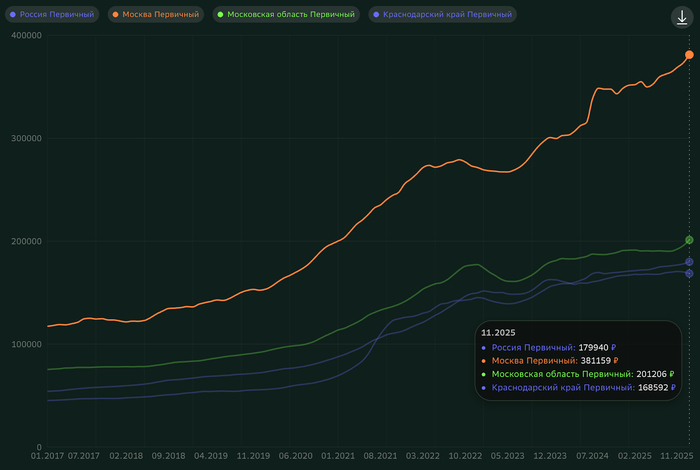The image size is (700, 470).
Task: Click the orange Москва endpoint marker
Action: [689, 54]
